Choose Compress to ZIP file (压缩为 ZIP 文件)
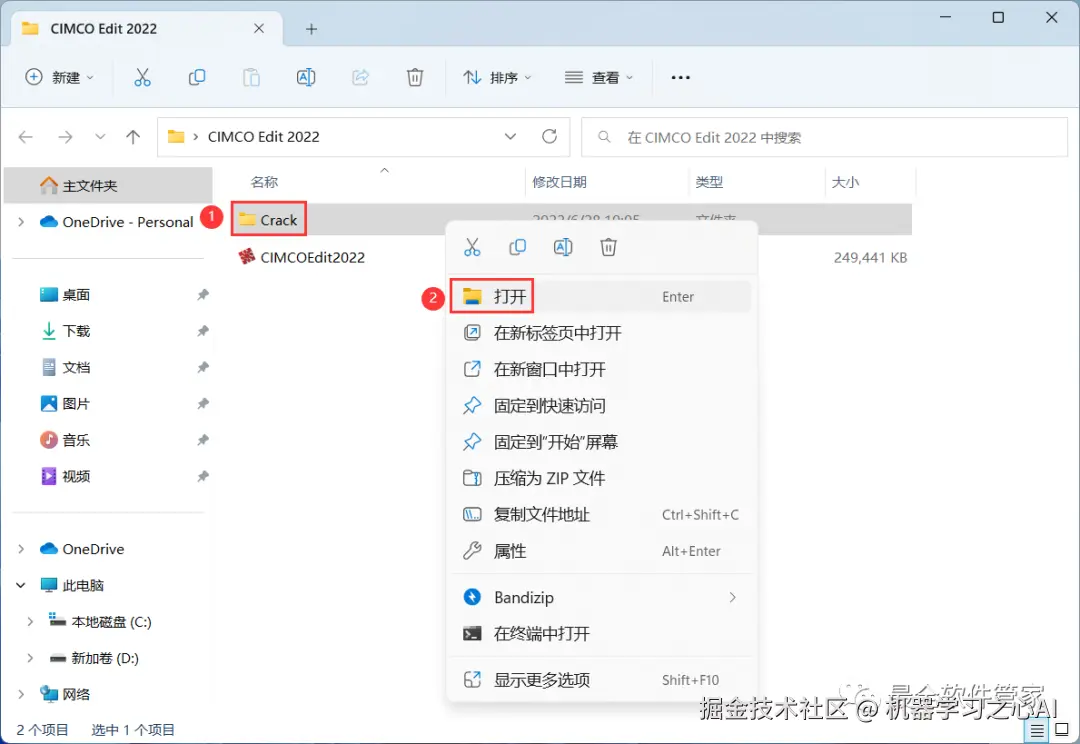The width and height of the screenshot is (1080, 744). [600, 478]
